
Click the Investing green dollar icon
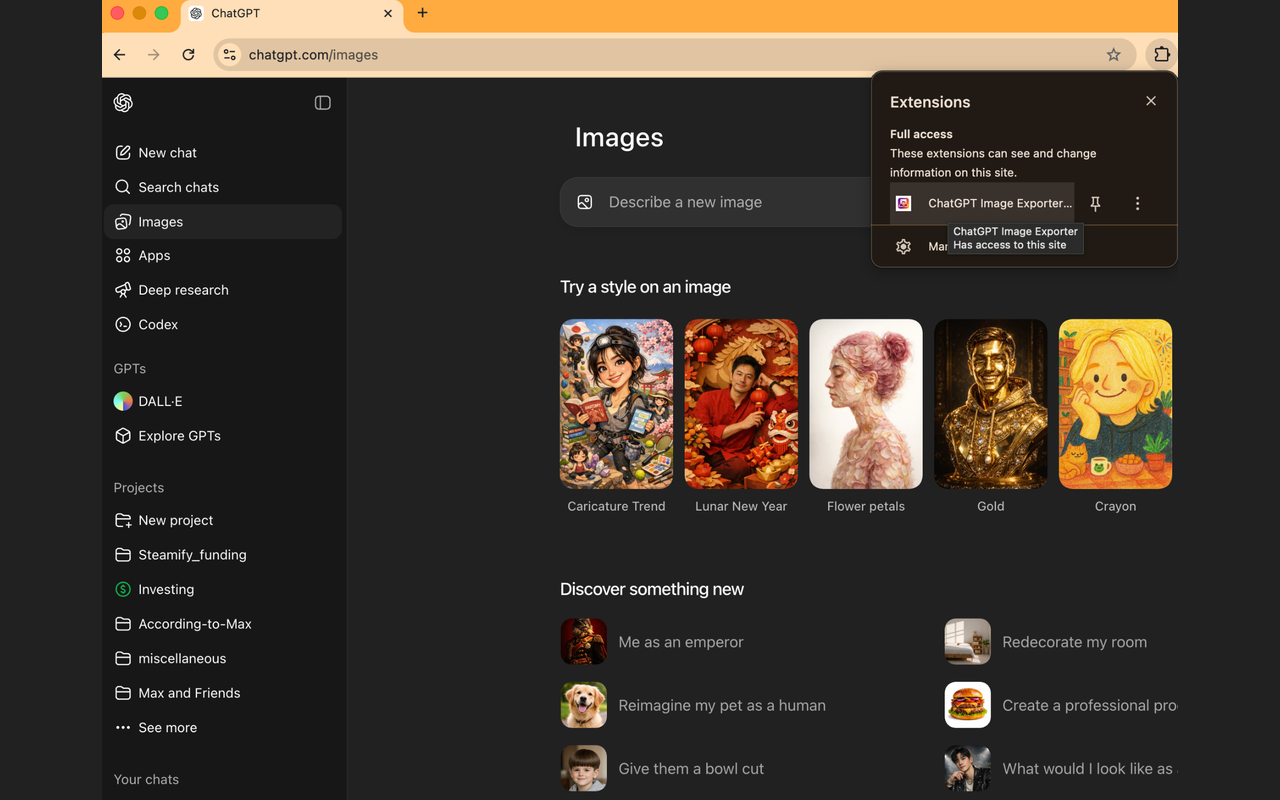(123, 589)
